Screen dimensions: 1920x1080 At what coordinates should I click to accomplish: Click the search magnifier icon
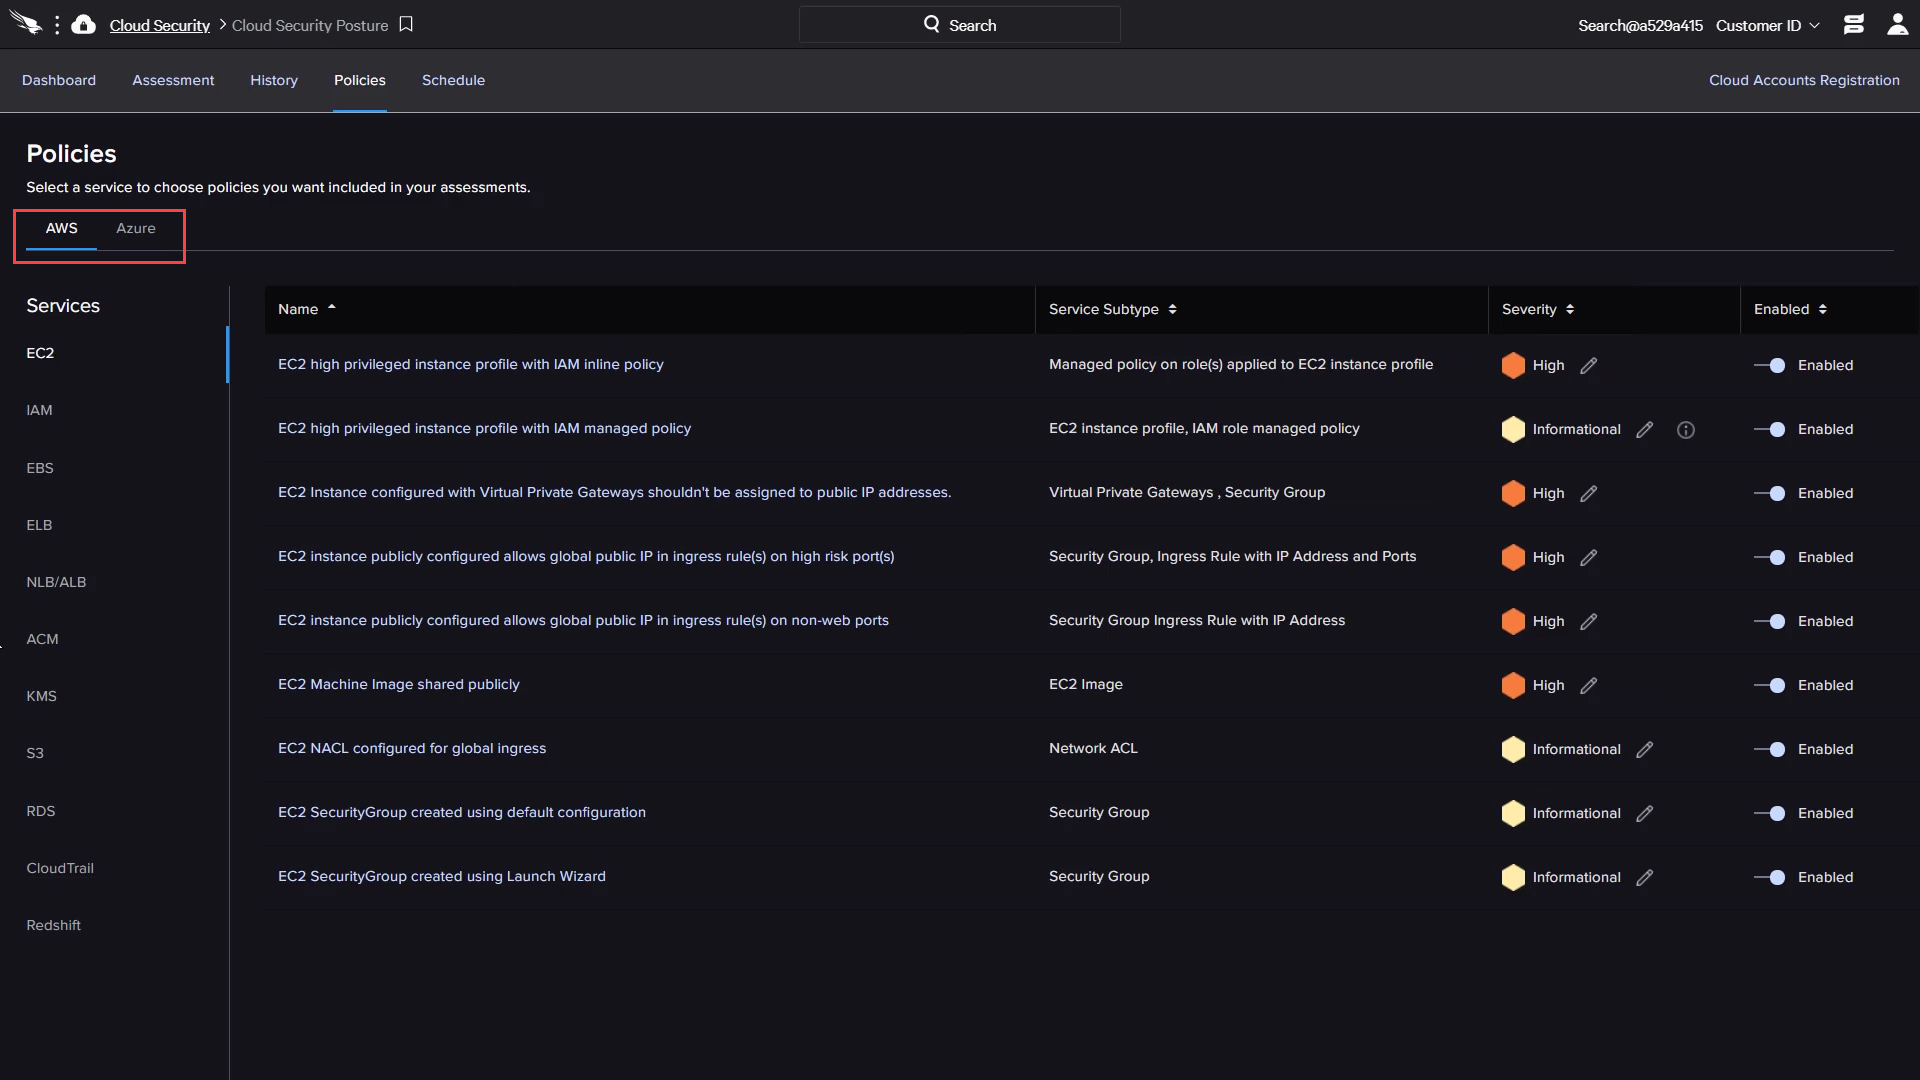pyautogui.click(x=932, y=24)
